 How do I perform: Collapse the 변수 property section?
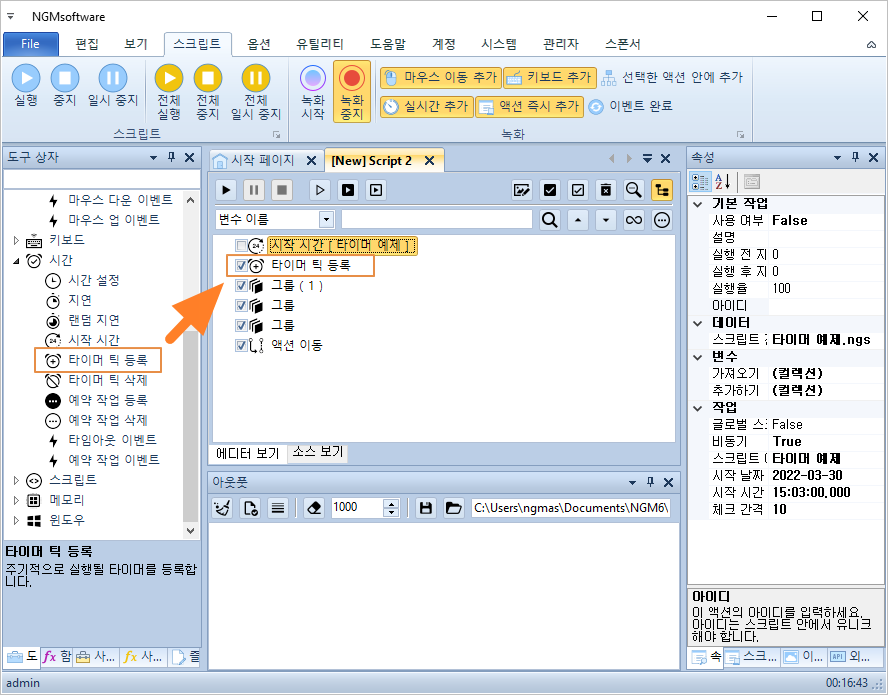(698, 357)
